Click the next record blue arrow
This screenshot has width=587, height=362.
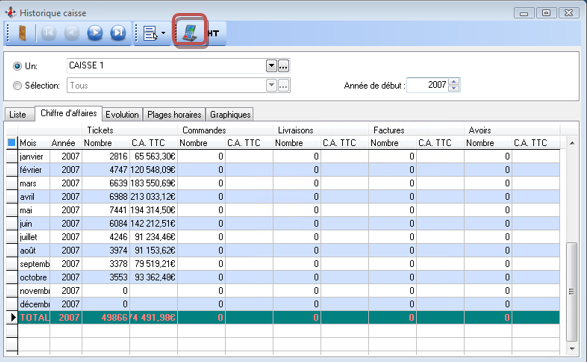[95, 33]
